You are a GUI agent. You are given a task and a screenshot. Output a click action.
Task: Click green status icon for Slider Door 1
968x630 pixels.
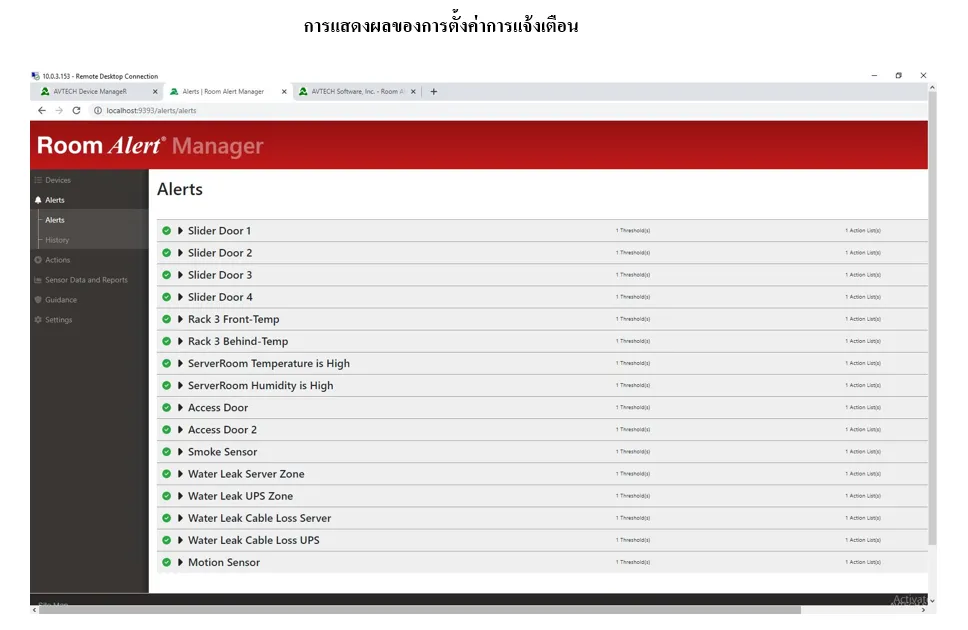click(x=167, y=231)
